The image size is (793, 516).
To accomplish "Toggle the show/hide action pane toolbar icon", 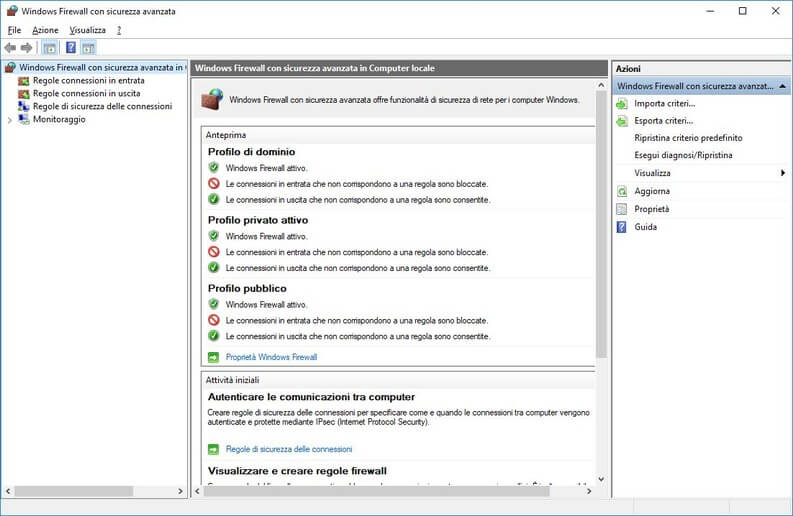I will click(89, 48).
